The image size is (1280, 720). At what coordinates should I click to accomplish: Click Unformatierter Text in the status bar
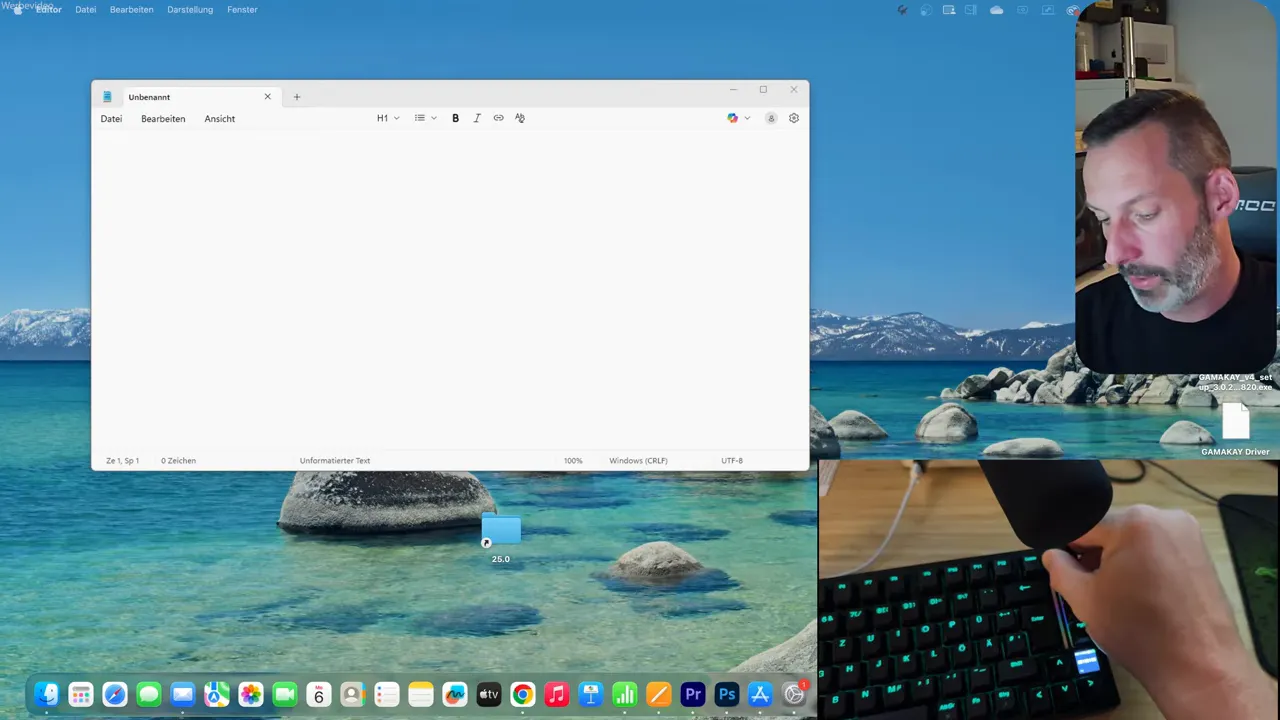335,461
